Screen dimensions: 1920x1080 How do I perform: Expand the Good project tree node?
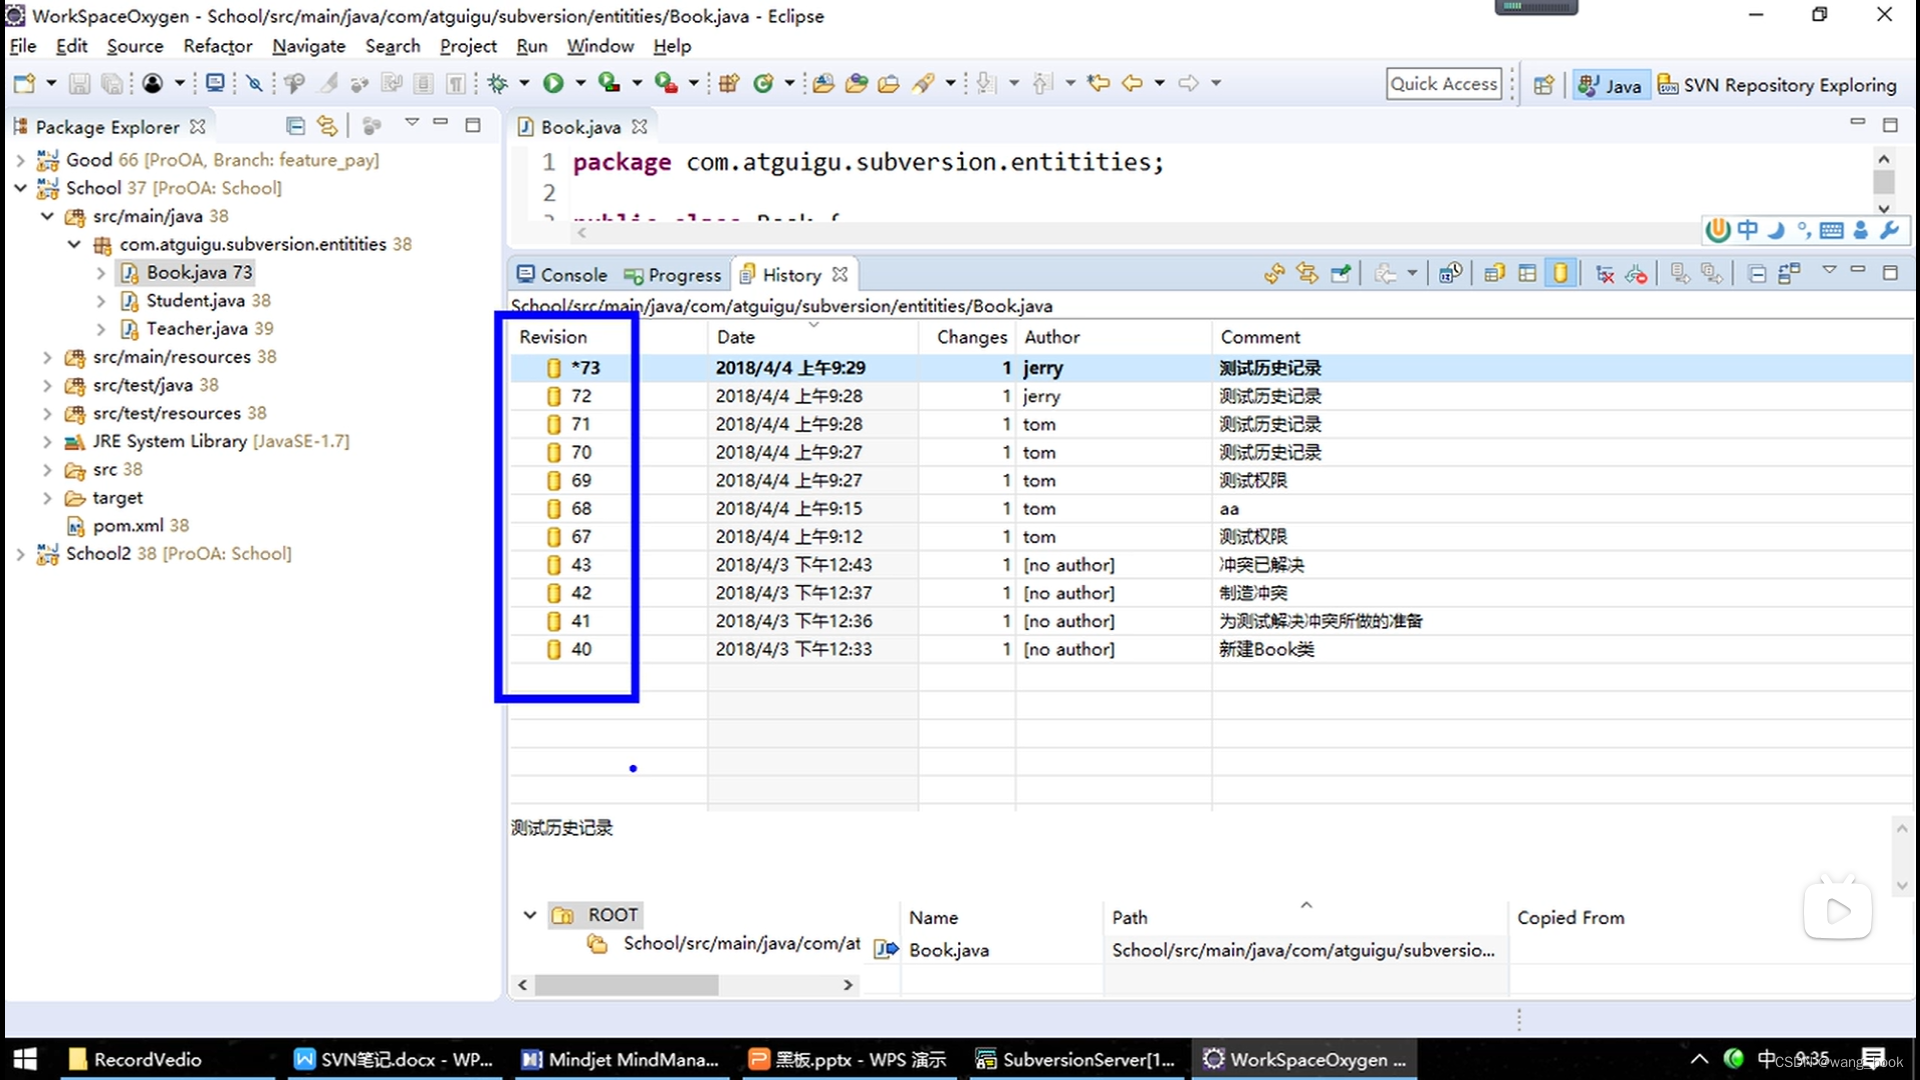[20, 160]
